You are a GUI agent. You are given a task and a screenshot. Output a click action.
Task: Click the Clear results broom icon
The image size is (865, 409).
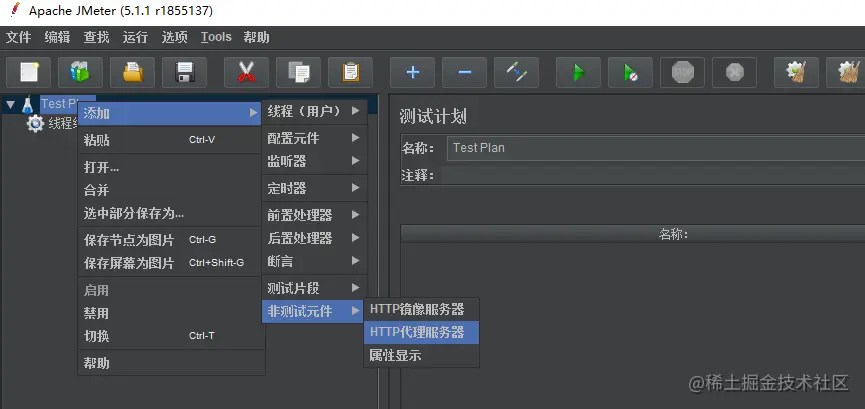click(x=796, y=72)
